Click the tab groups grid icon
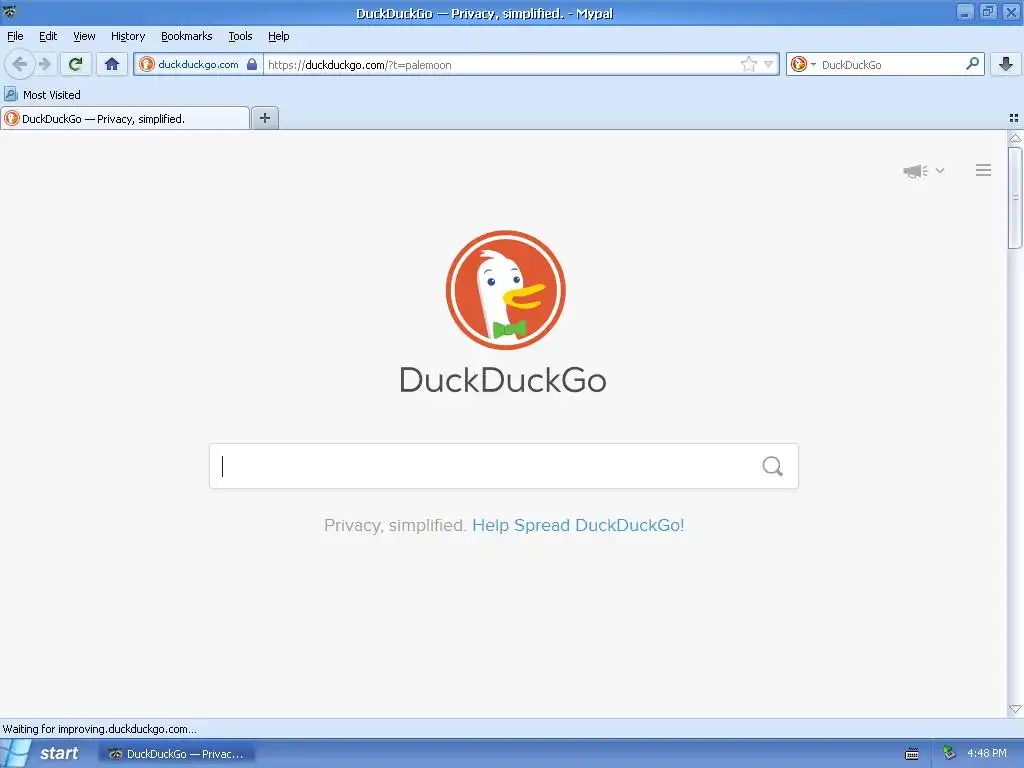Image resolution: width=1024 pixels, height=768 pixels. click(1014, 118)
